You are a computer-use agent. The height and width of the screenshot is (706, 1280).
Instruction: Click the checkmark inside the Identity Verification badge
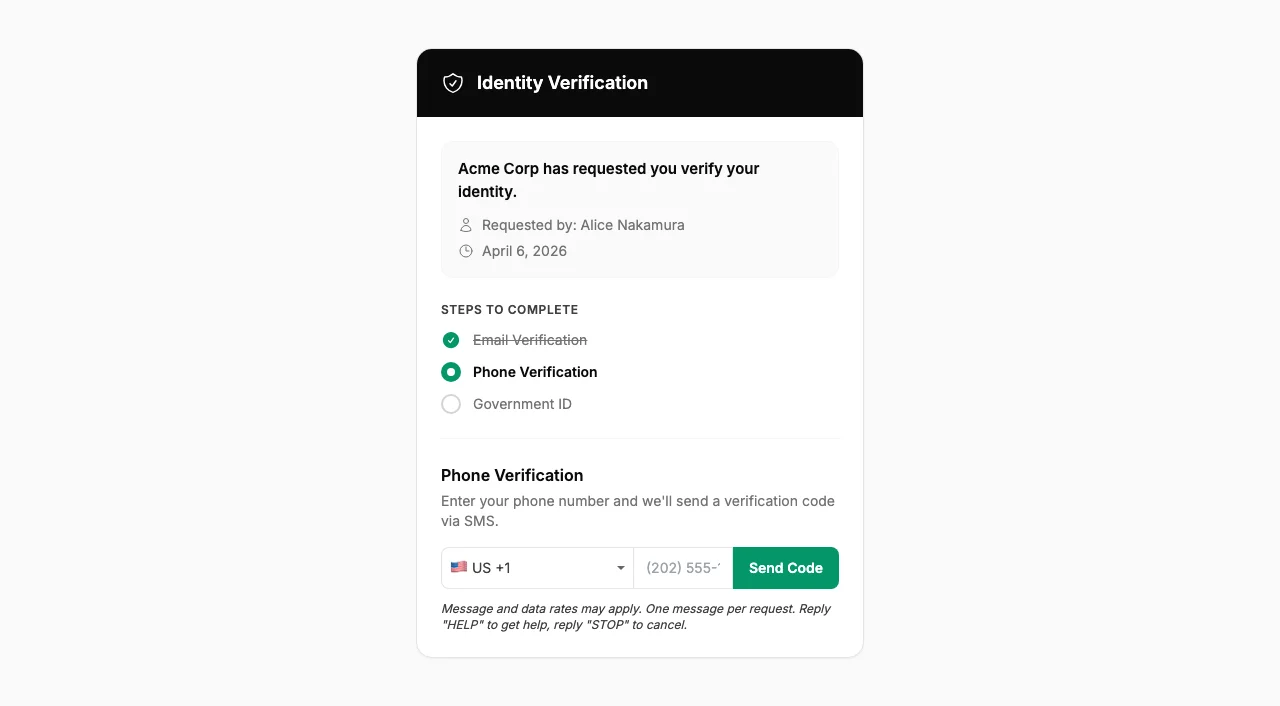tap(453, 83)
